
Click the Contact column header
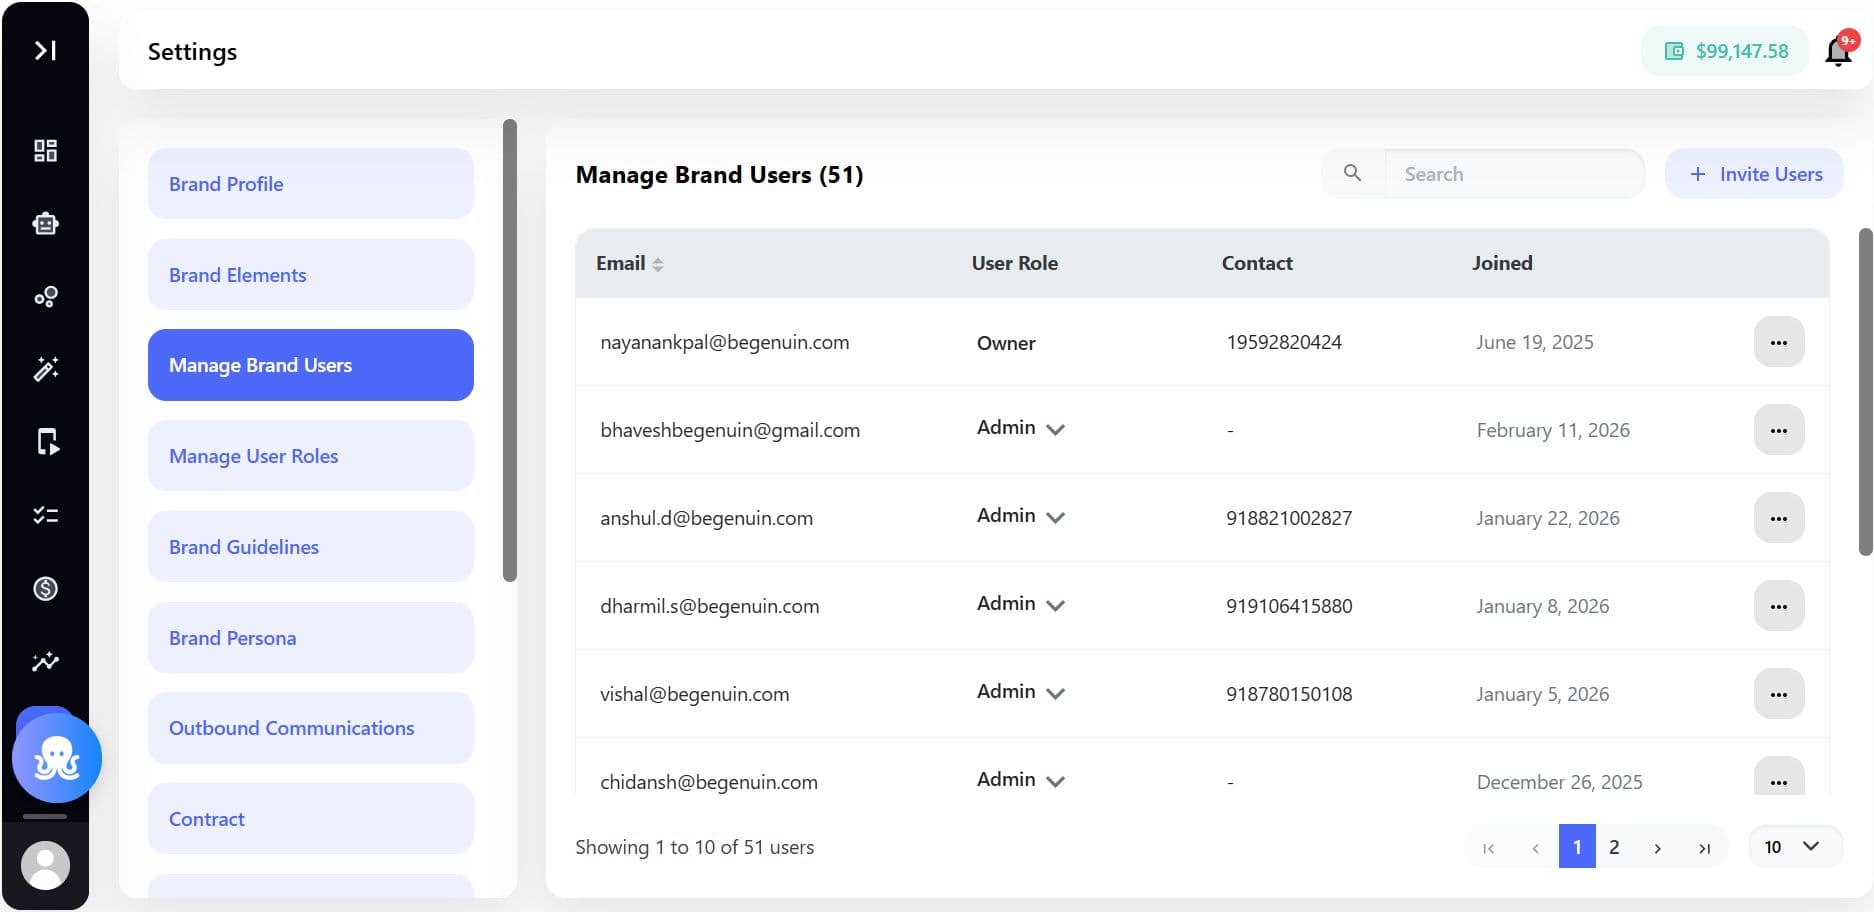point(1257,263)
